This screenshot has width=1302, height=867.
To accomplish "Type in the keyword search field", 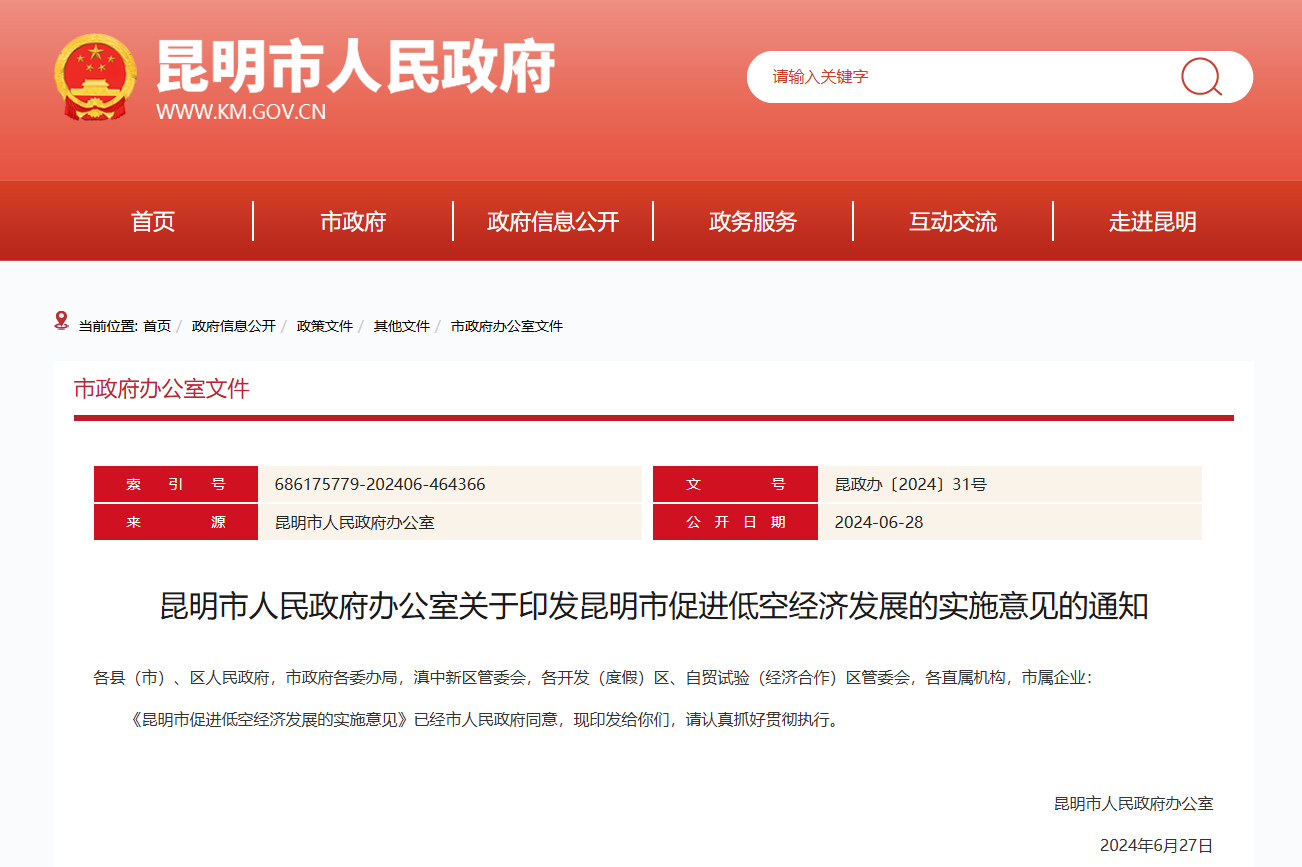I will 960,77.
